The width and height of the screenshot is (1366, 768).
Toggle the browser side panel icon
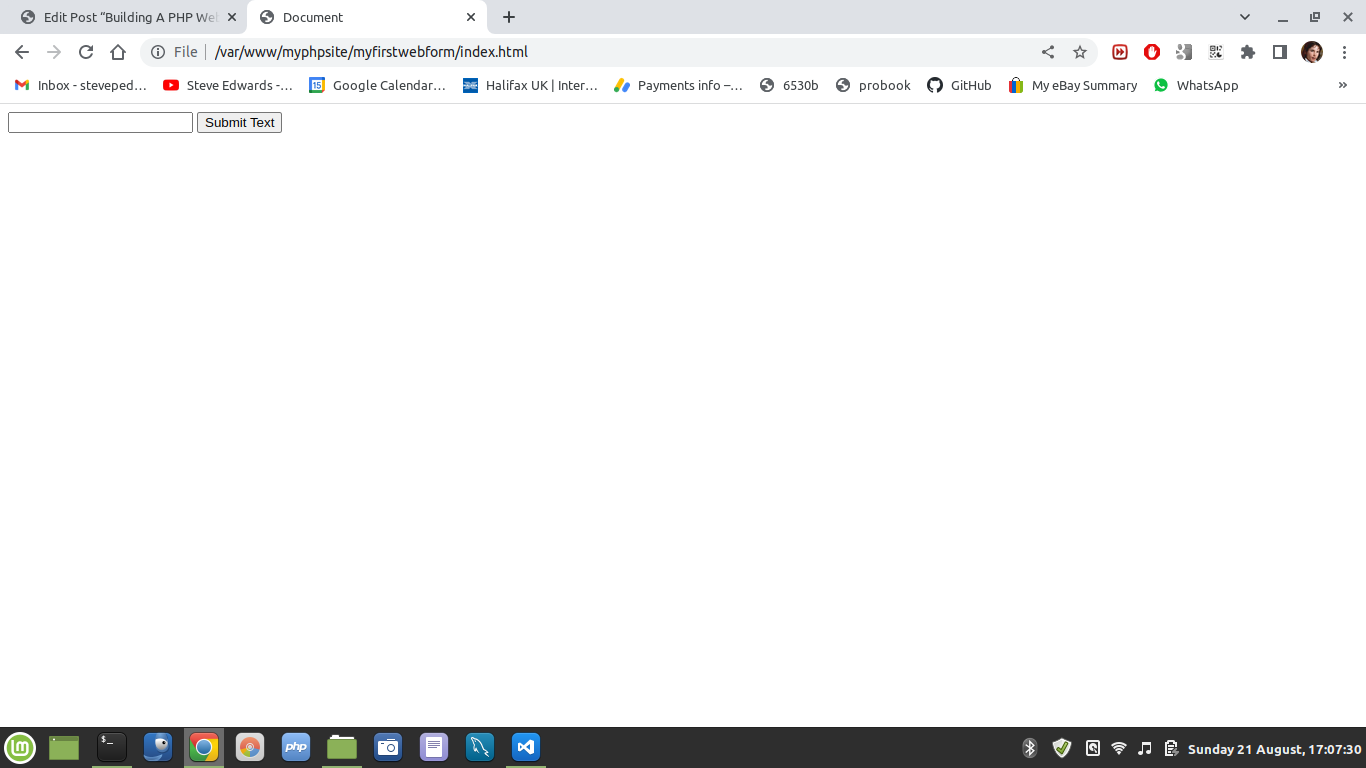point(1280,52)
